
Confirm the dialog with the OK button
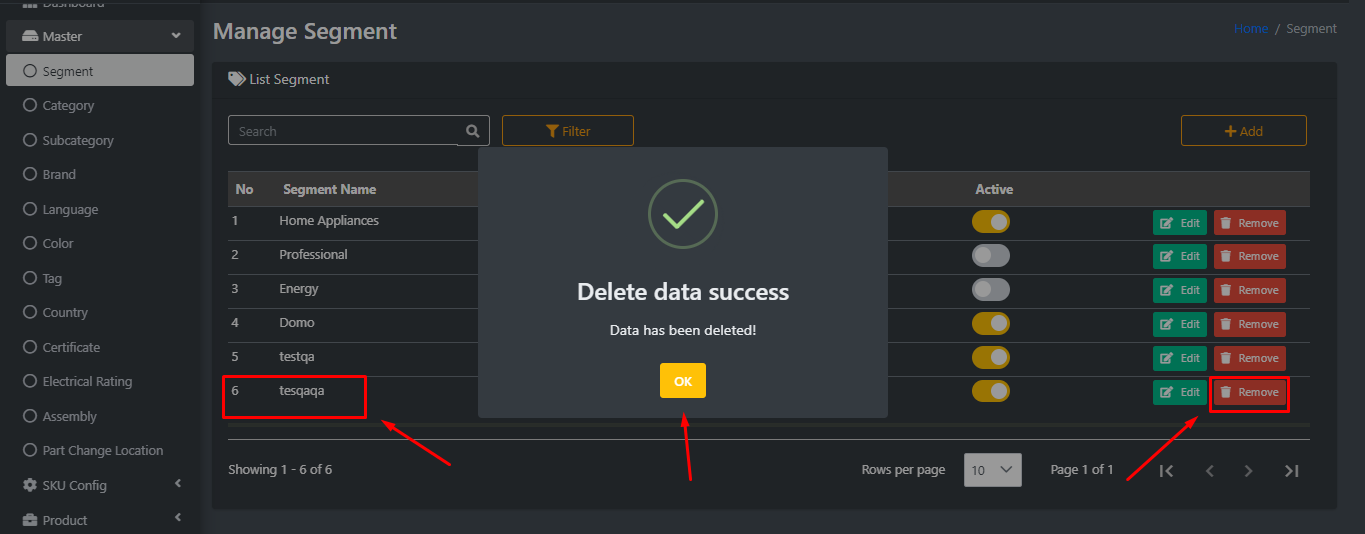pyautogui.click(x=683, y=381)
